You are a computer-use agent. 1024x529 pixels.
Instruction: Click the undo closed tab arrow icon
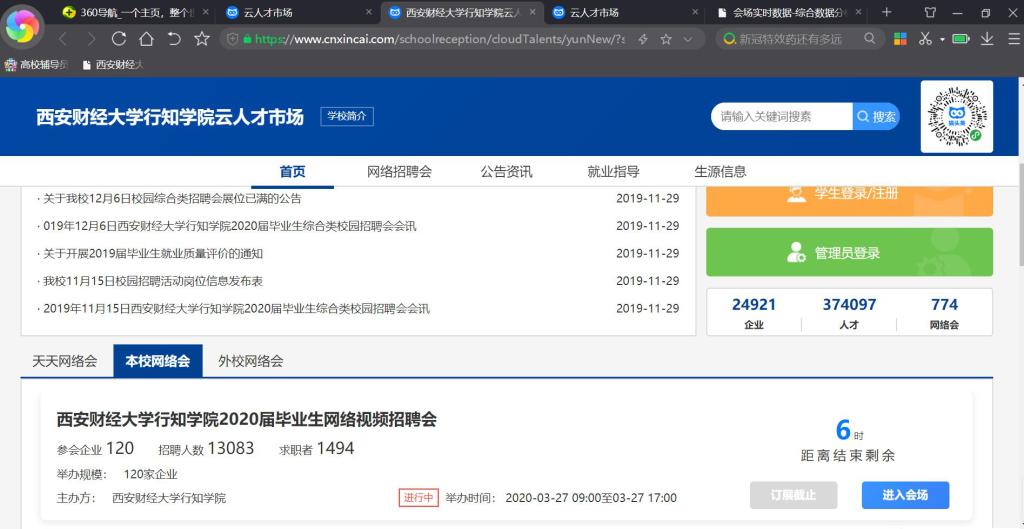[x=174, y=39]
